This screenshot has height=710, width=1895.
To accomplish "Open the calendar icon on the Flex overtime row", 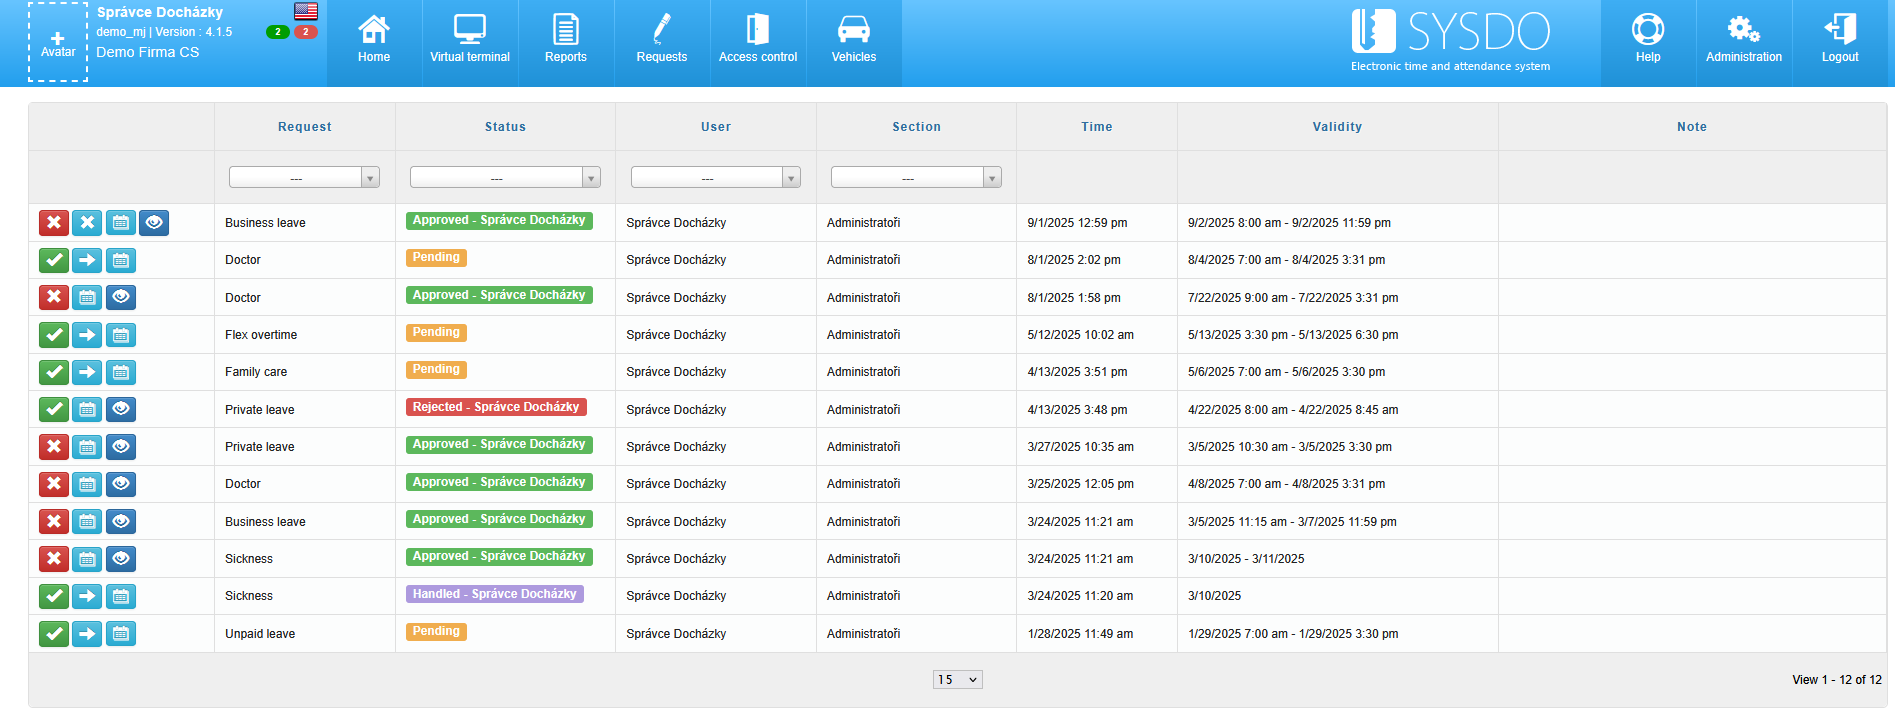I will click(121, 335).
